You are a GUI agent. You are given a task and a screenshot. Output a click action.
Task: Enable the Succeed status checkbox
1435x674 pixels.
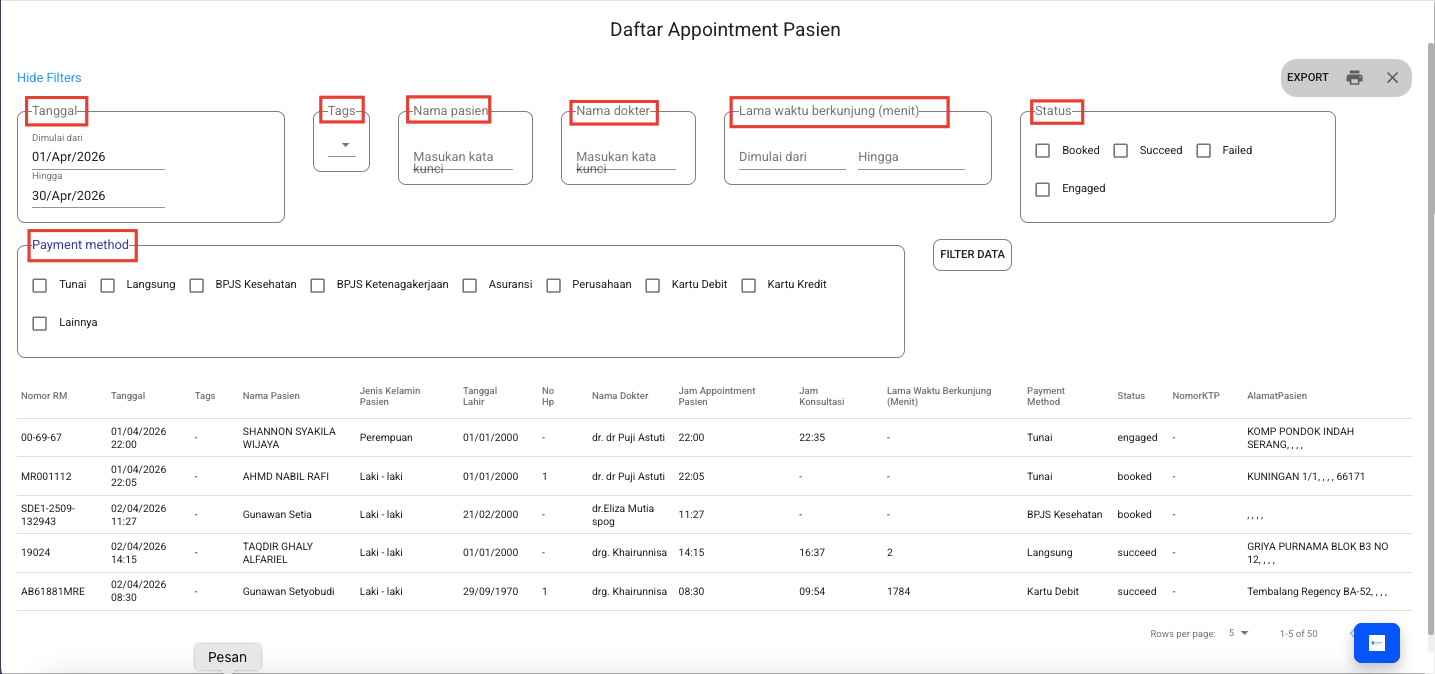pos(1121,151)
